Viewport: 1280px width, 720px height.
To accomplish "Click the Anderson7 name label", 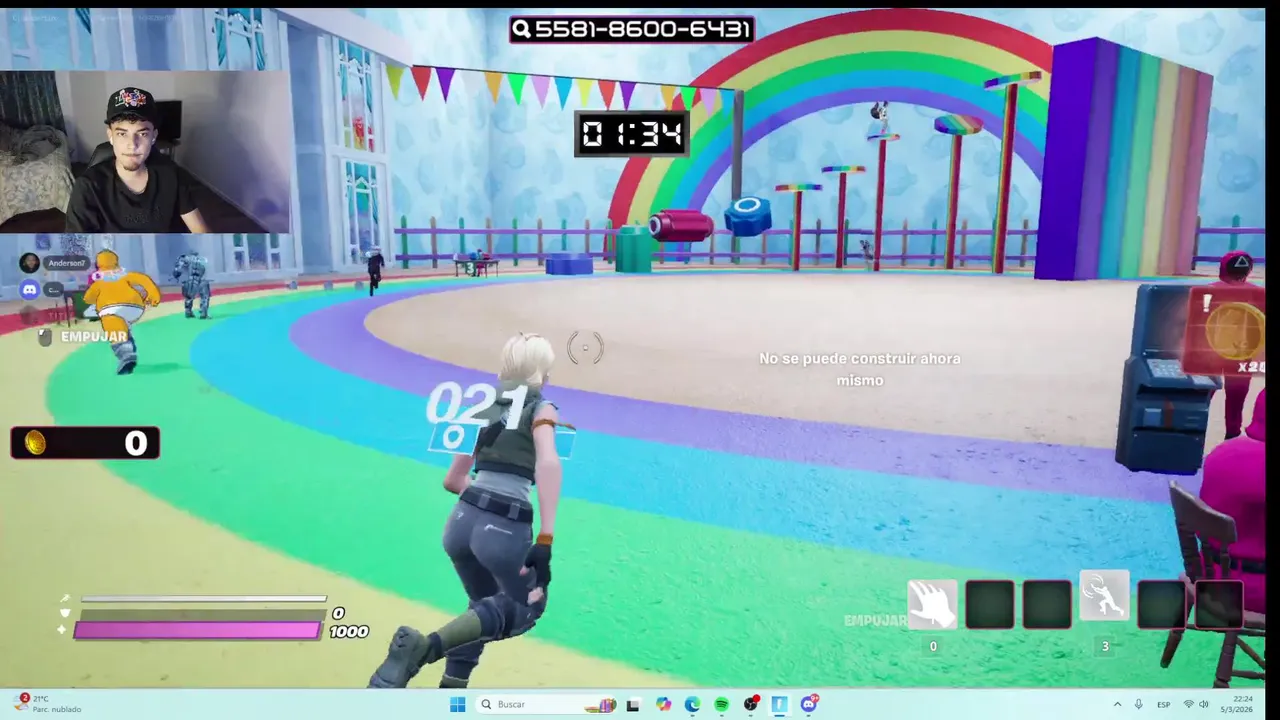I will point(66,263).
